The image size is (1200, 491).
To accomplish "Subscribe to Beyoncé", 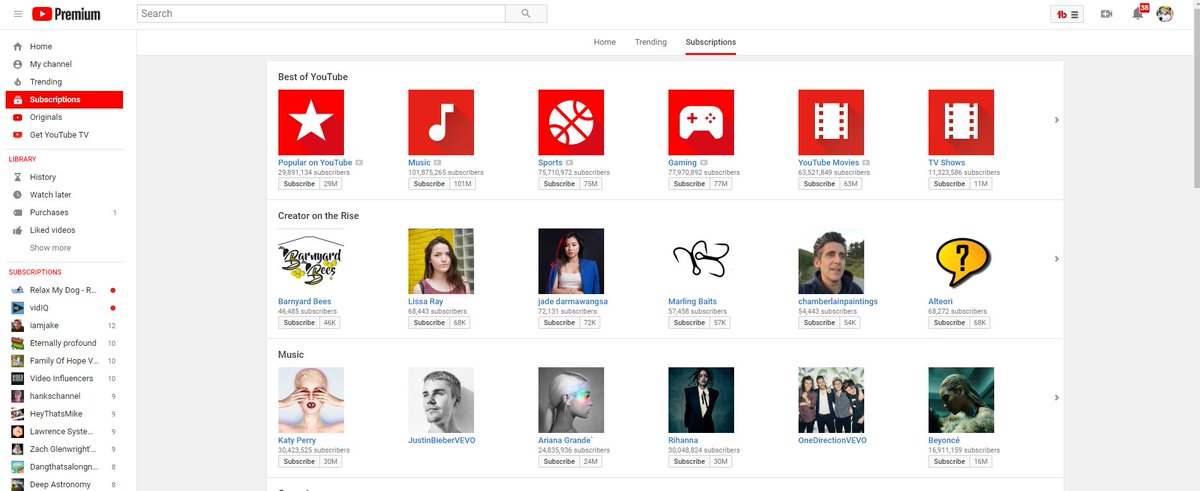I will pyautogui.click(x=949, y=462).
